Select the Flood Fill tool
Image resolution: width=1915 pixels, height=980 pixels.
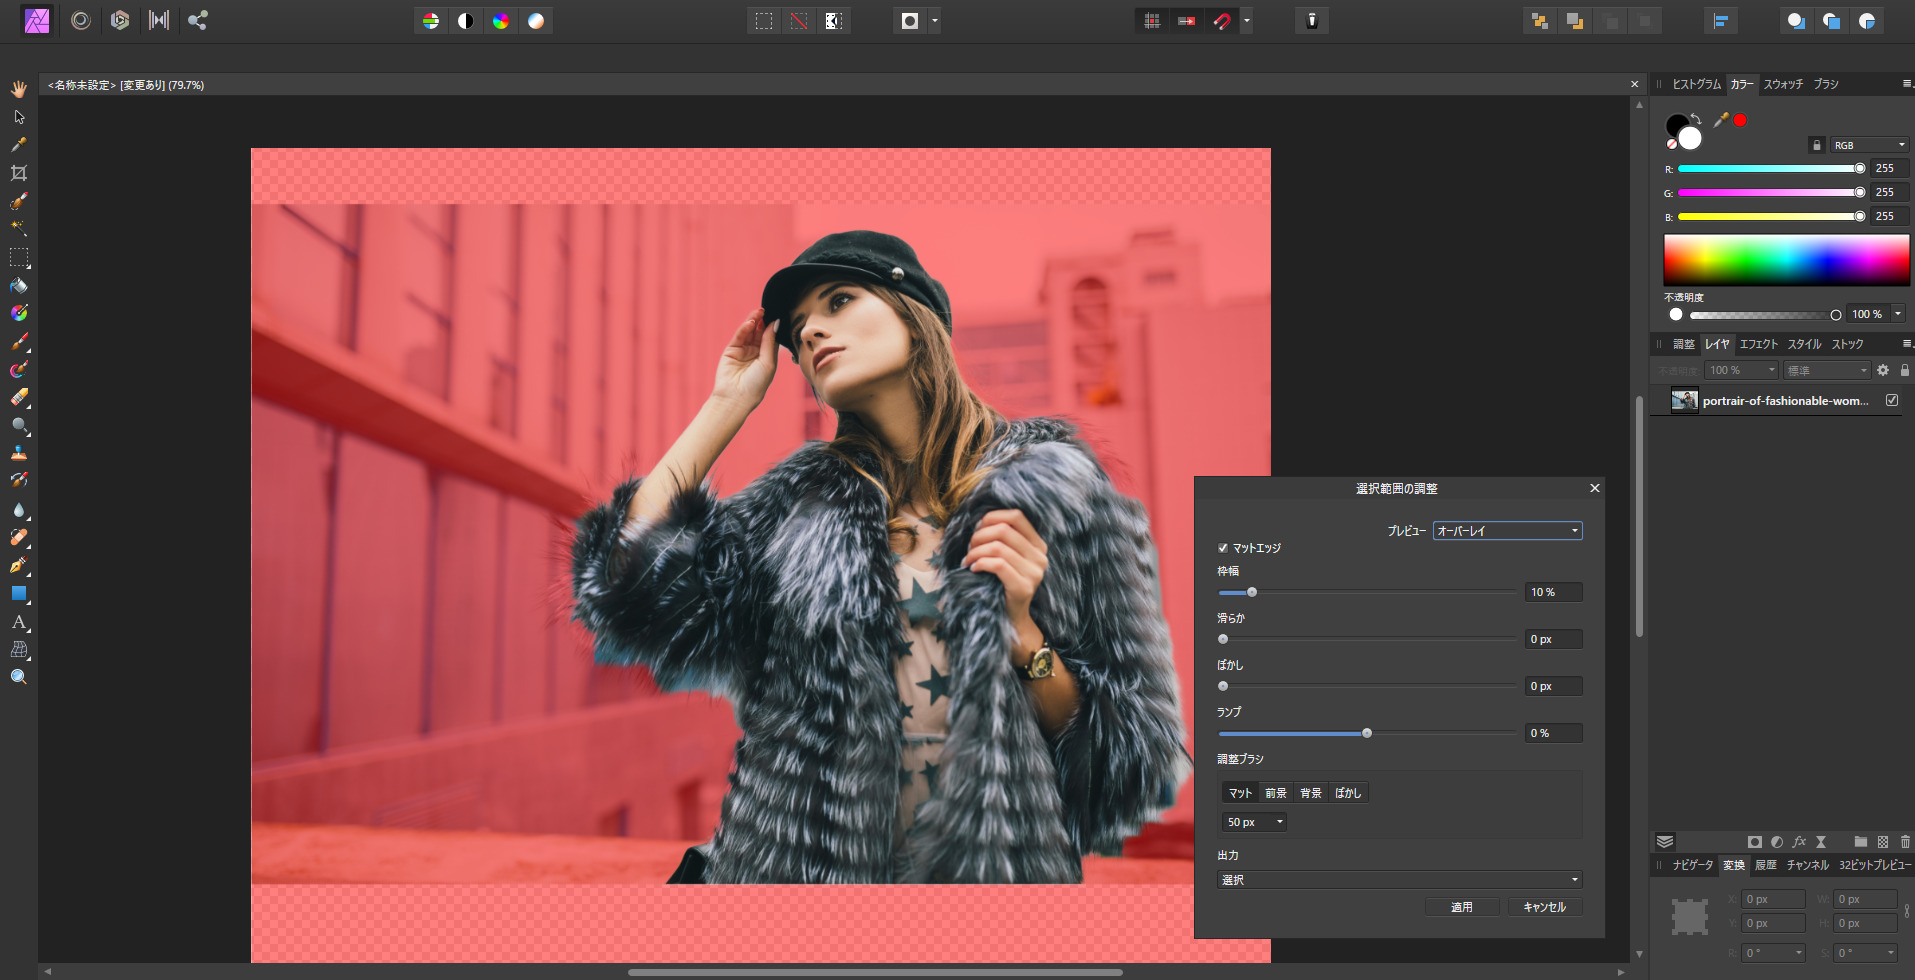coord(18,285)
